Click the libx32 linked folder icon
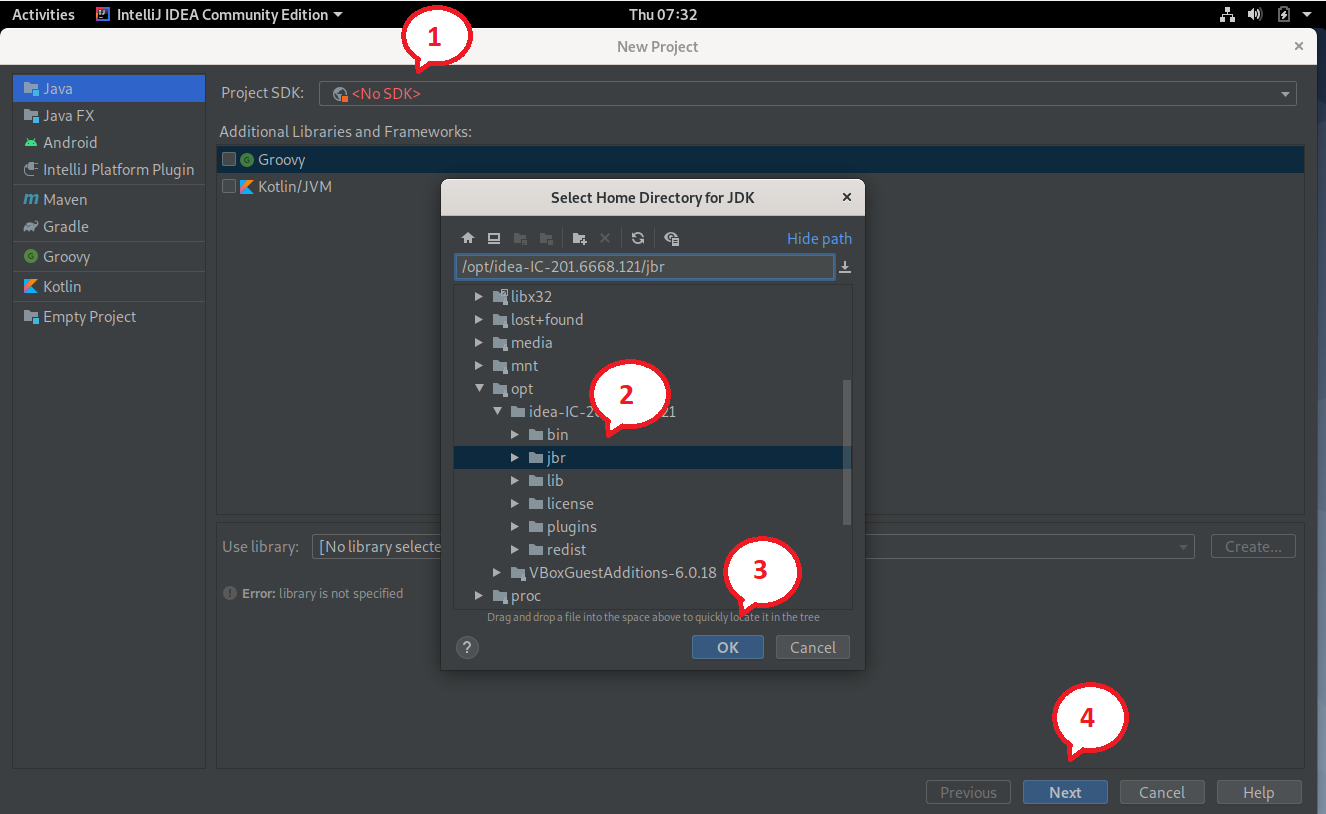This screenshot has width=1326, height=814. pyautogui.click(x=501, y=296)
